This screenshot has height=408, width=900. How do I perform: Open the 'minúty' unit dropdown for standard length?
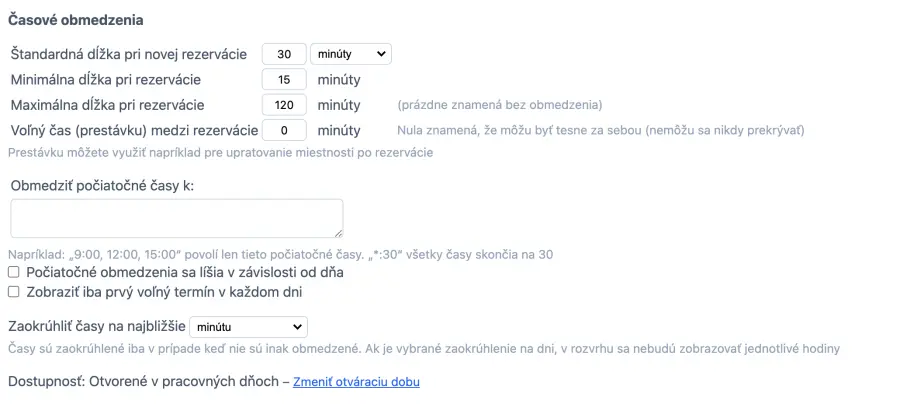pos(350,54)
